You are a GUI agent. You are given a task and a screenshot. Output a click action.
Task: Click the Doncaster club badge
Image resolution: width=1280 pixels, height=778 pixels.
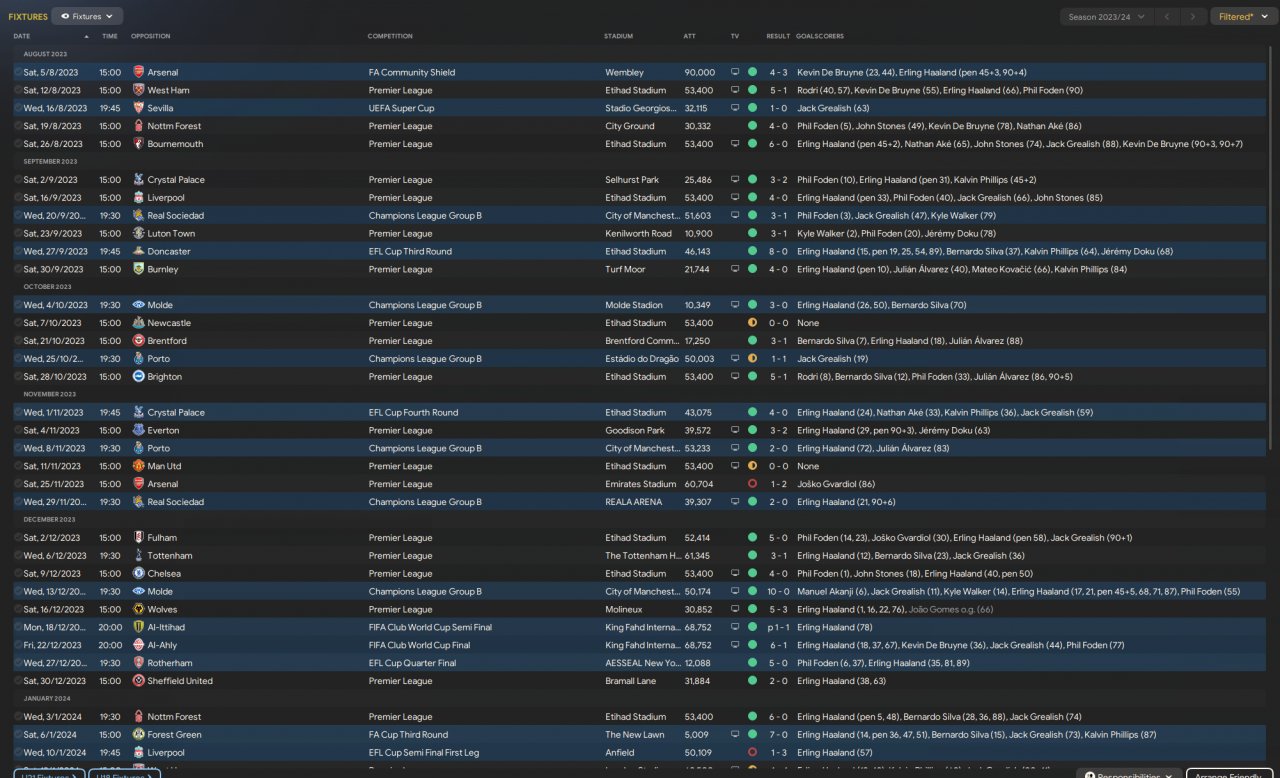[x=138, y=251]
